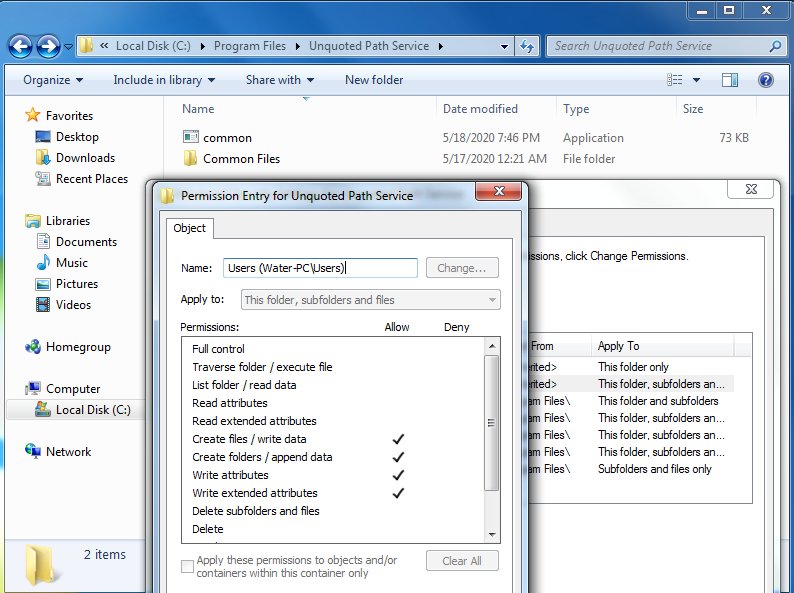Open address bar history dropdown

tap(504, 47)
